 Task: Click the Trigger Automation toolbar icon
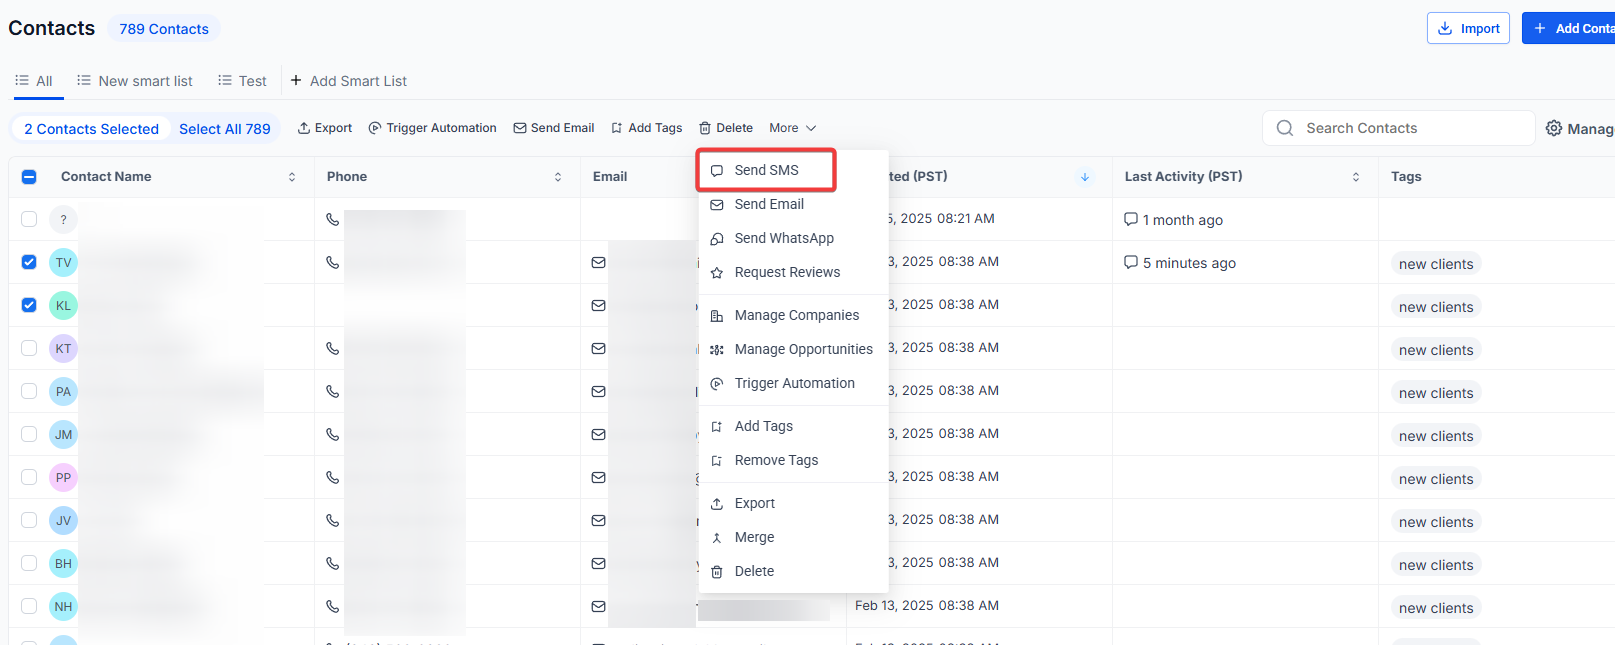point(375,128)
